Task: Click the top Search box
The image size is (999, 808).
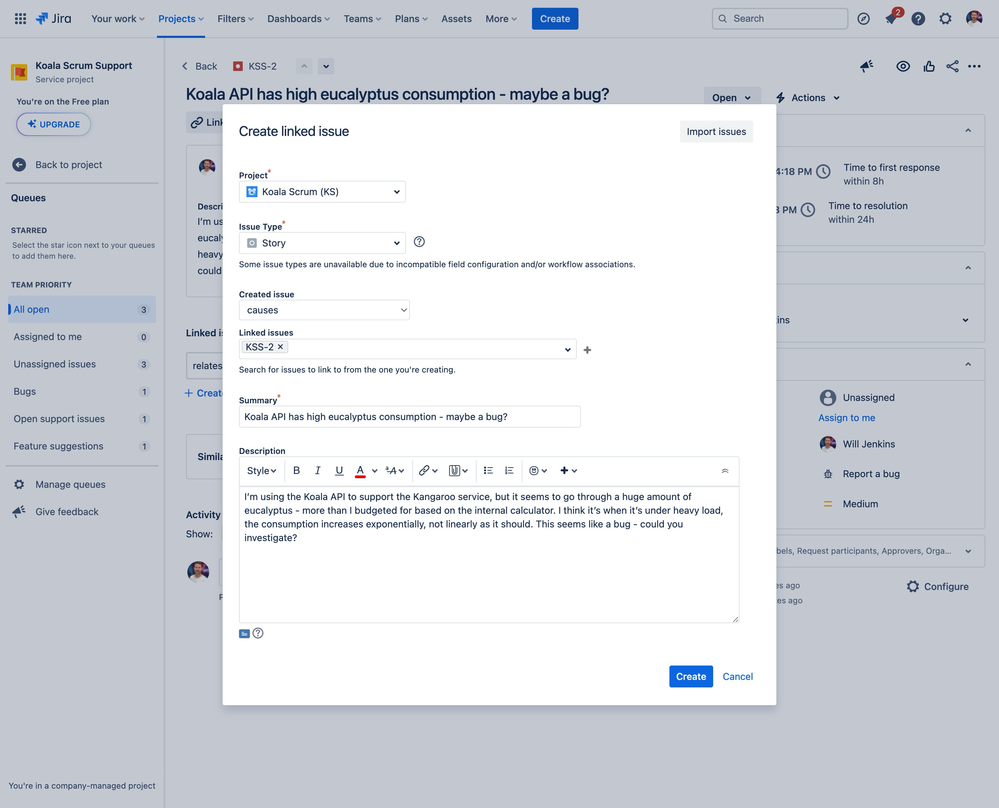Action: (780, 18)
